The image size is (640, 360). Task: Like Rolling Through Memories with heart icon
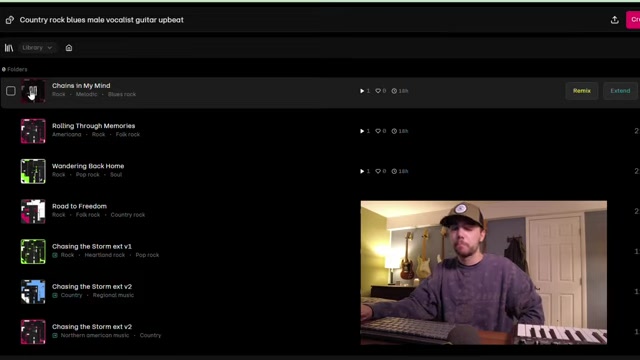point(378,131)
